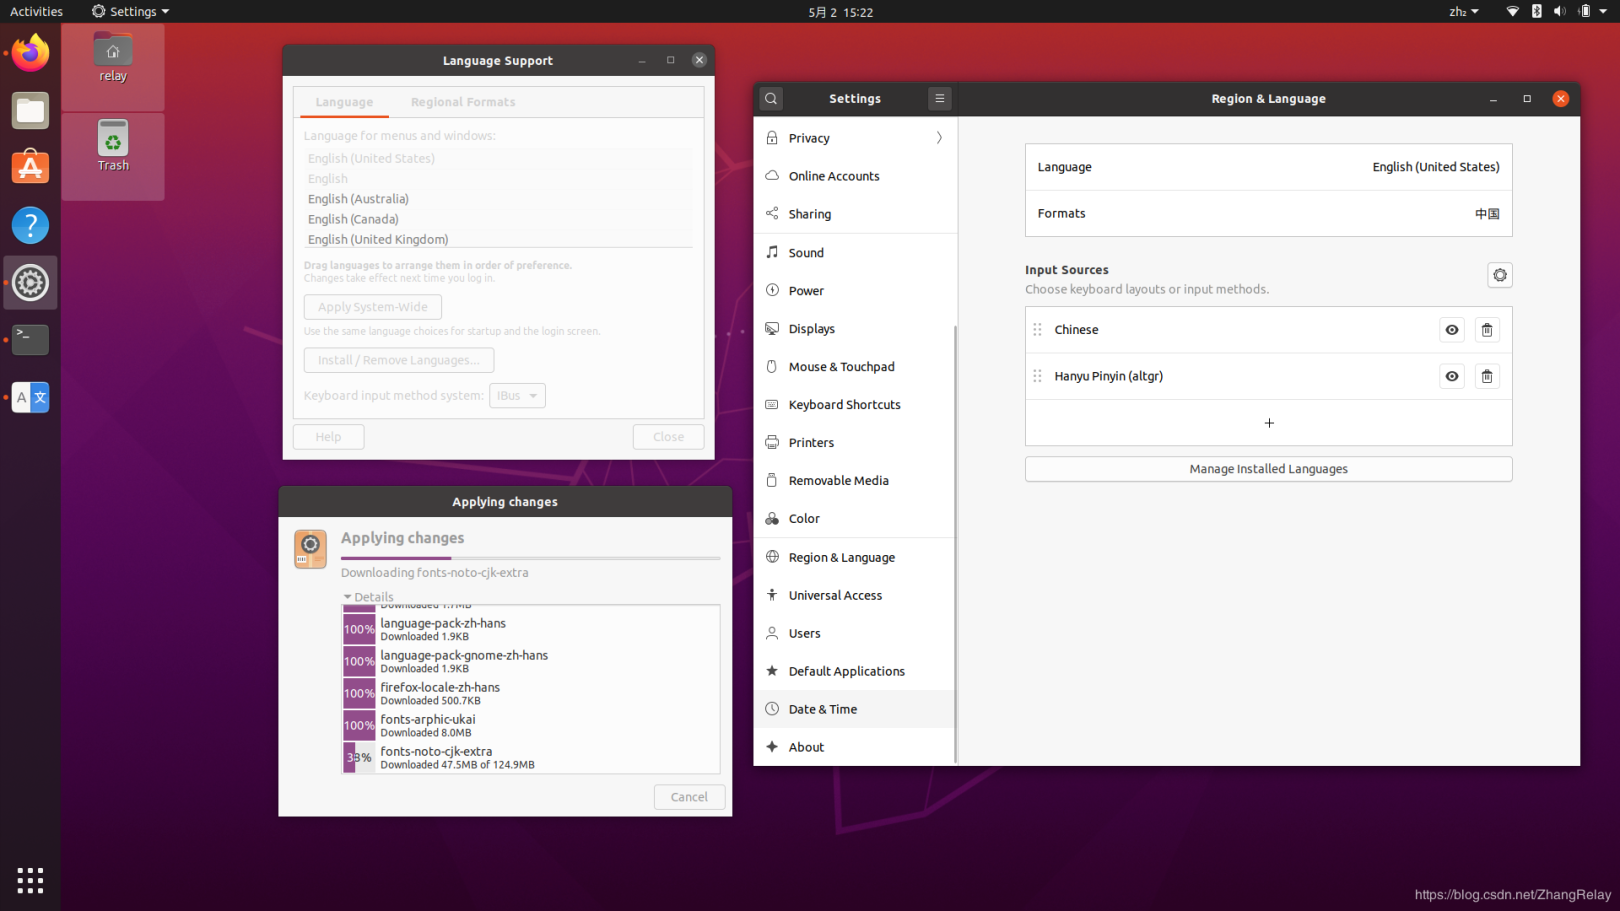Preview Hanyu Pinyin (altgr) keyboard layout
Viewport: 1620px width, 911px height.
[x=1451, y=377]
